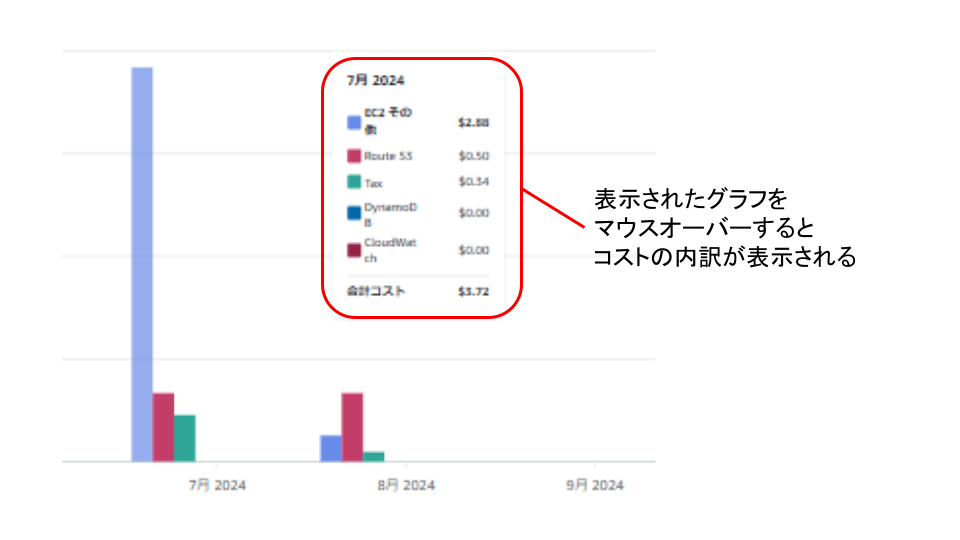960x540 pixels.
Task: Click the $0.34 Tax cost value
Action: [x=473, y=182]
